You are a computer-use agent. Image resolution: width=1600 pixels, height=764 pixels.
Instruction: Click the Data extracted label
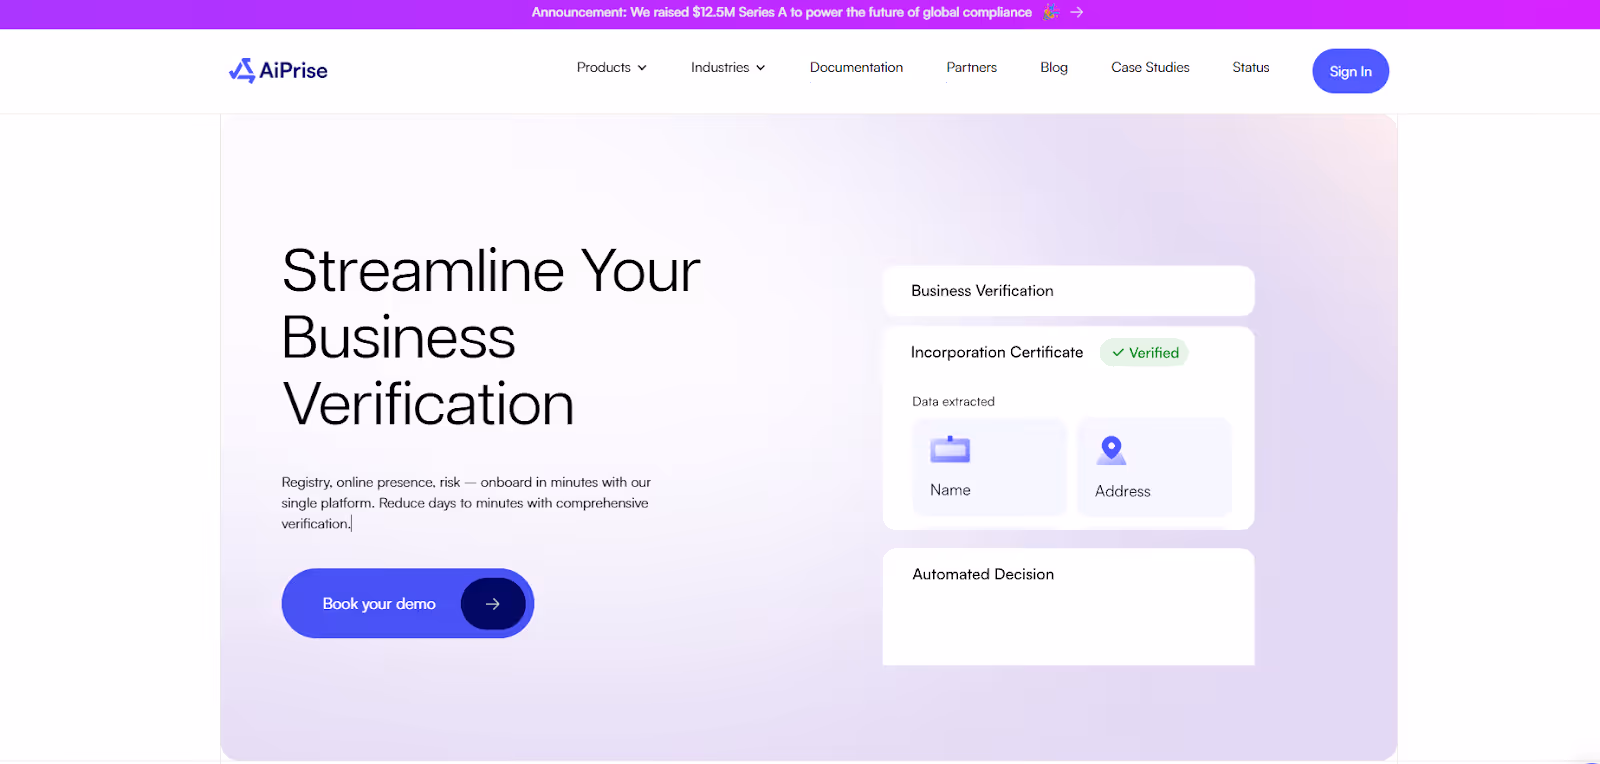point(953,402)
